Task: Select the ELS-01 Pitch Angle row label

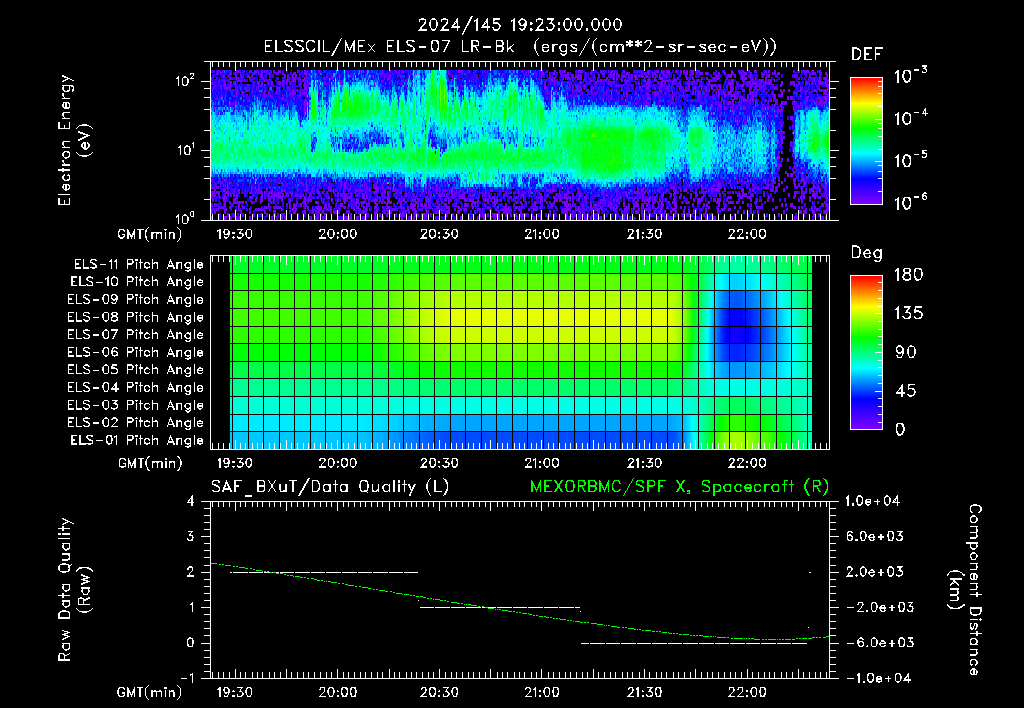Action: pyautogui.click(x=136, y=440)
